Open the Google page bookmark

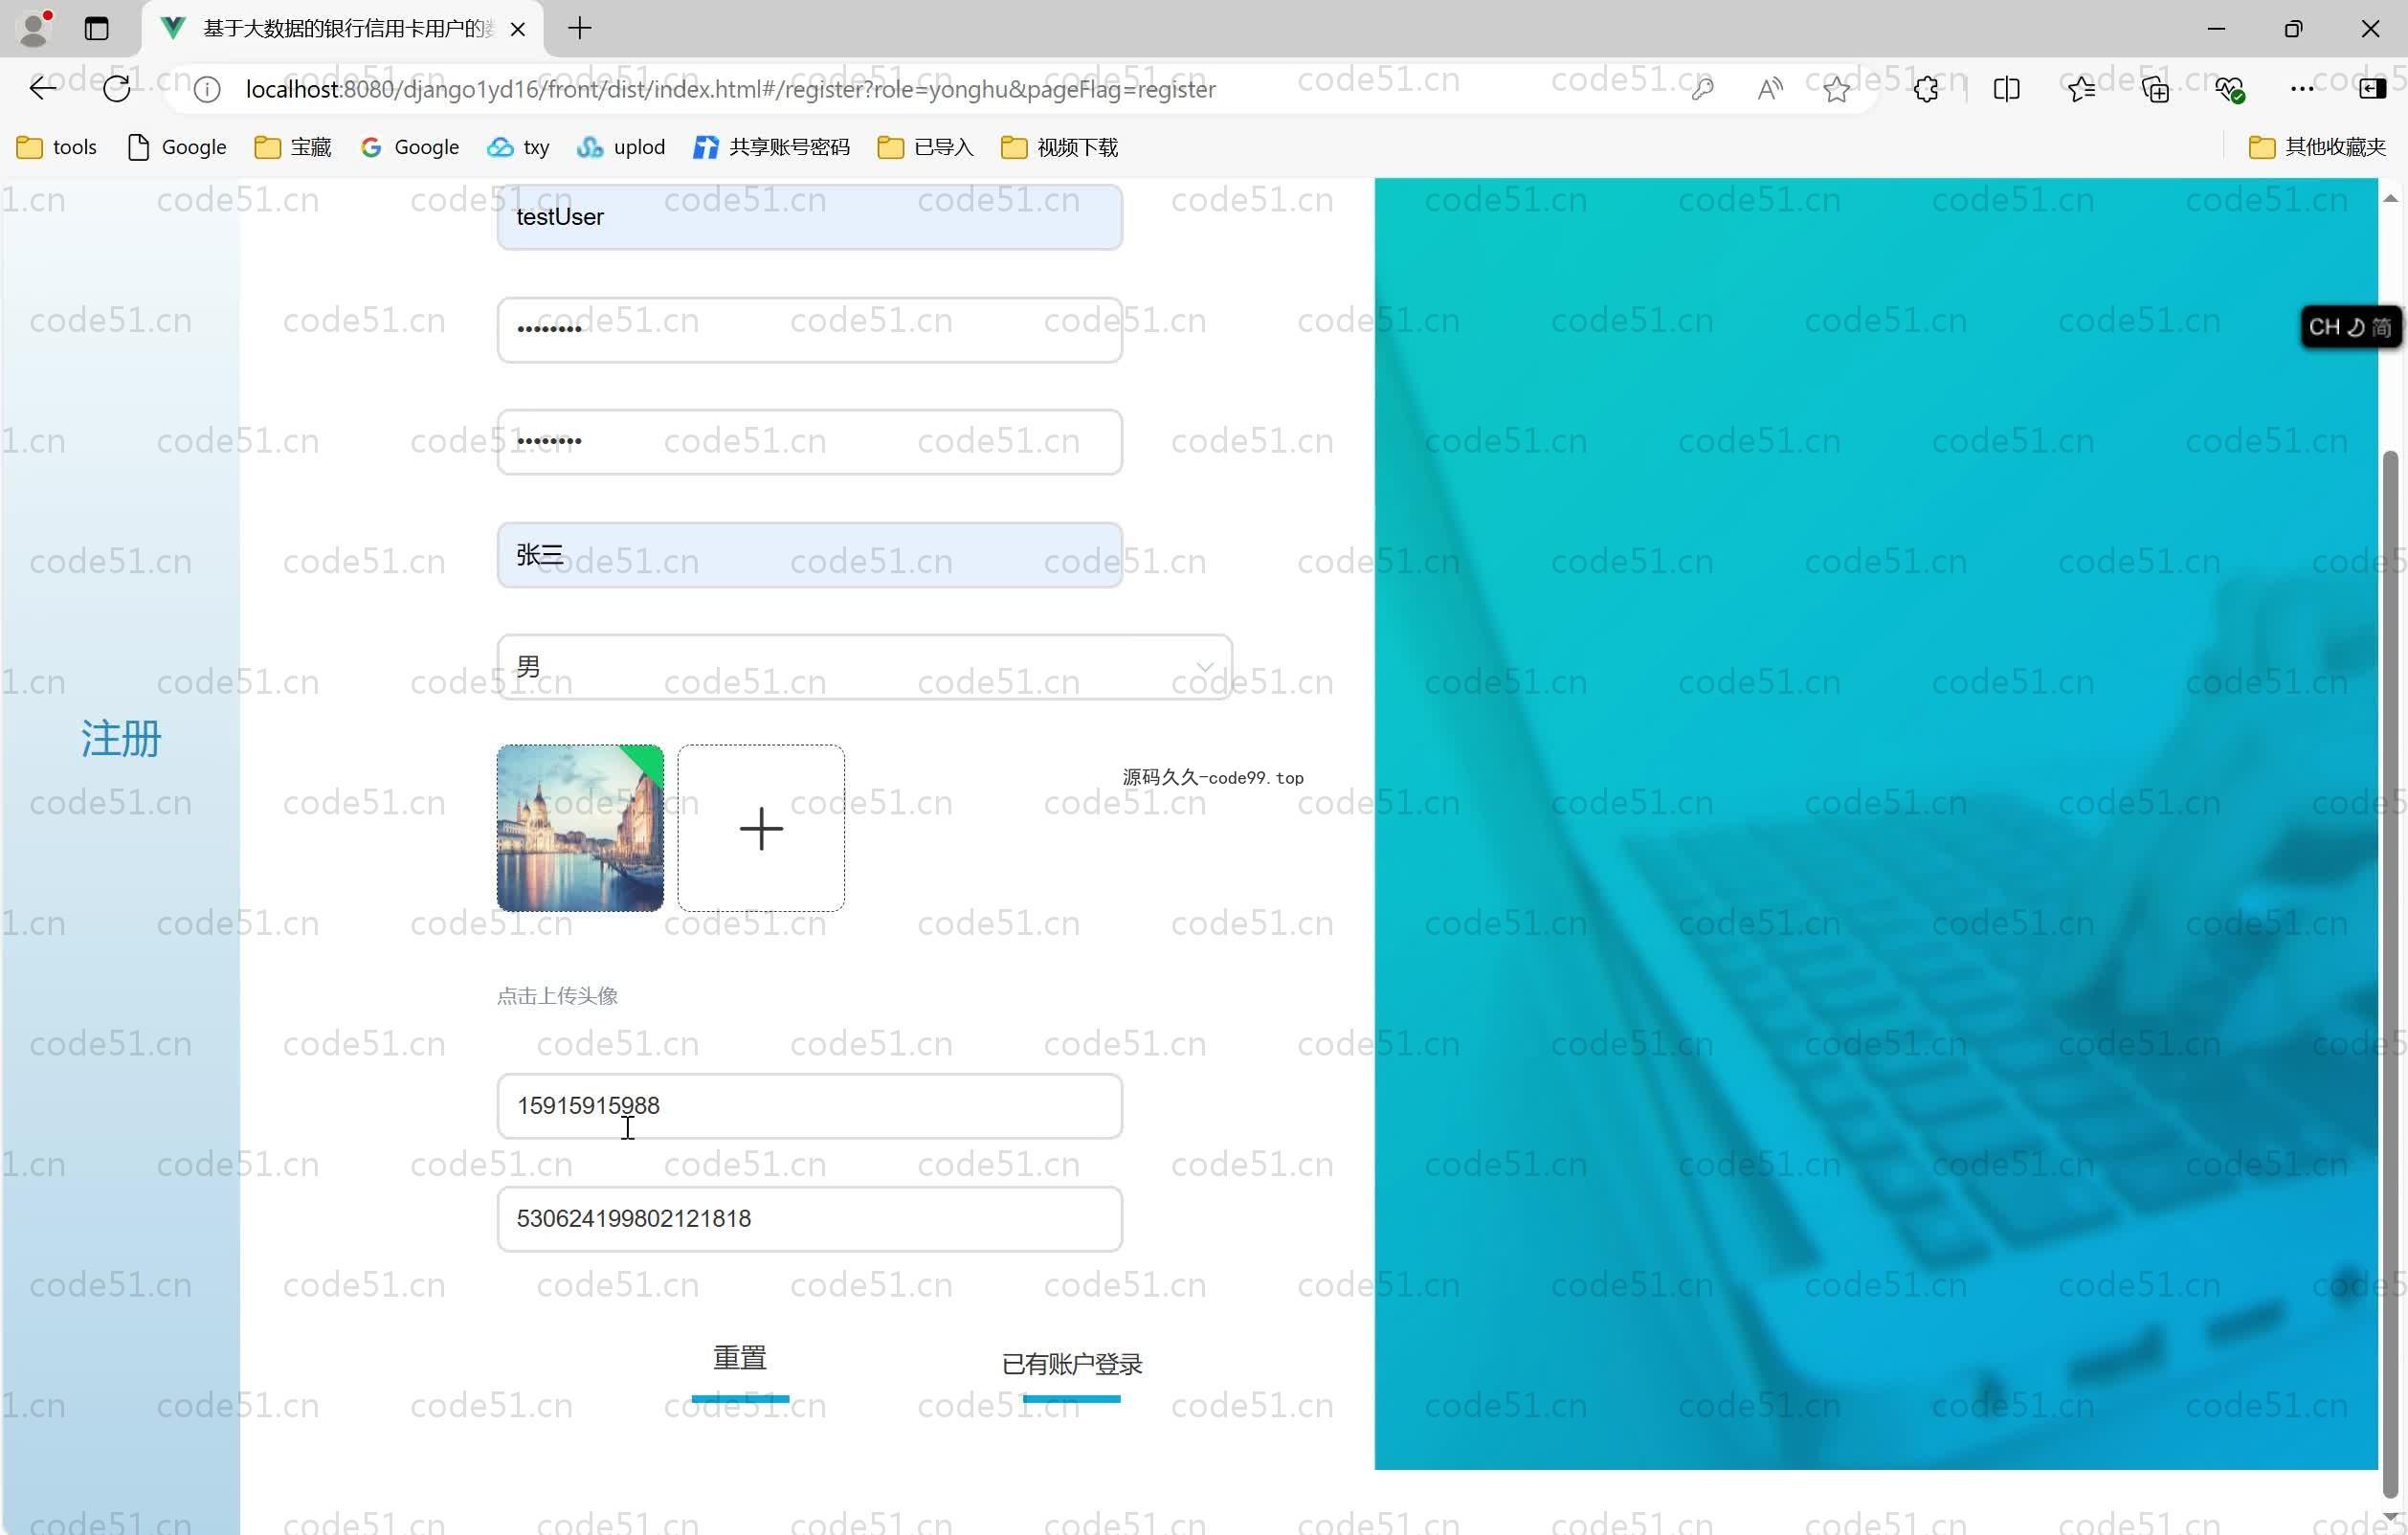(177, 147)
